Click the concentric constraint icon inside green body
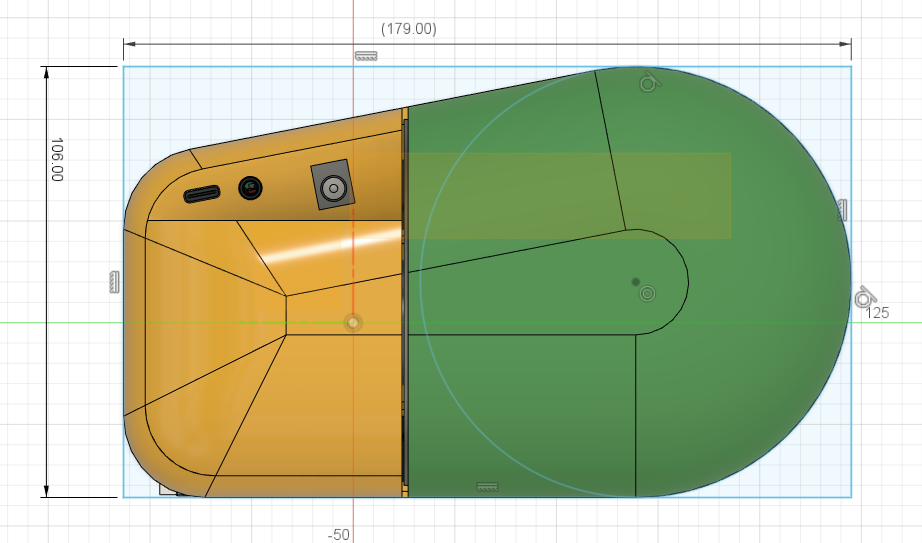Image resolution: width=922 pixels, height=543 pixels. pyautogui.click(x=647, y=294)
